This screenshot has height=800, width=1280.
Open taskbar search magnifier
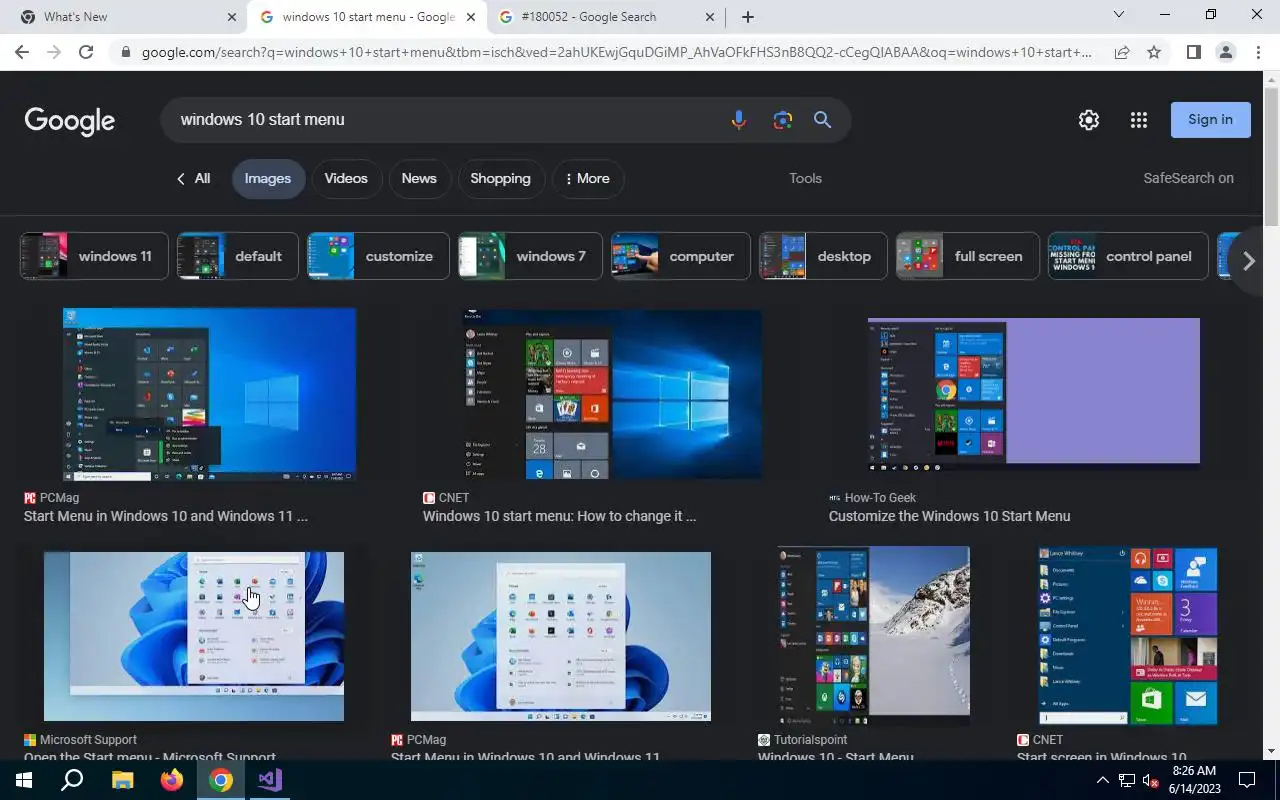pos(72,780)
